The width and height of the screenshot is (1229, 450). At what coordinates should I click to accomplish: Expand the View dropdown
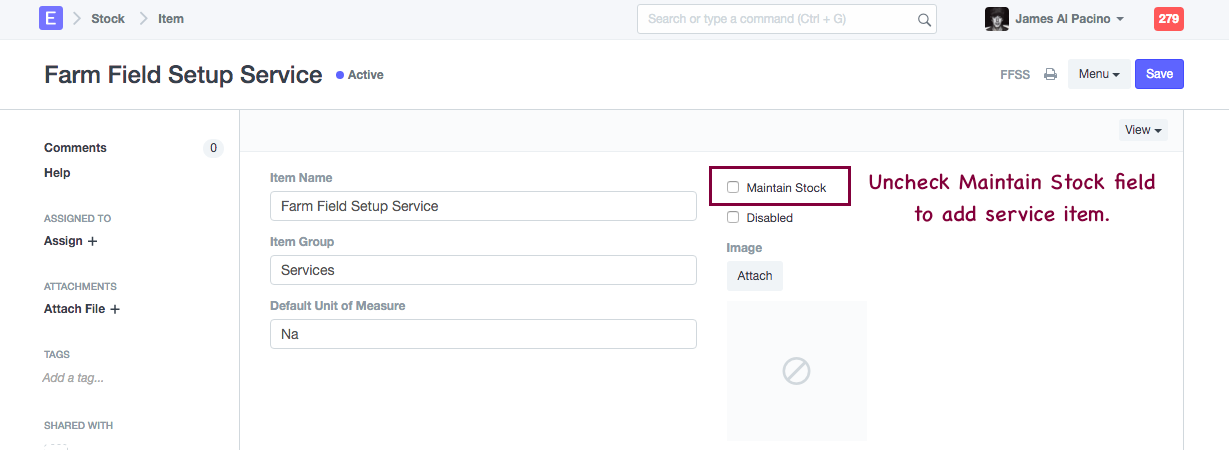[x=1143, y=130]
